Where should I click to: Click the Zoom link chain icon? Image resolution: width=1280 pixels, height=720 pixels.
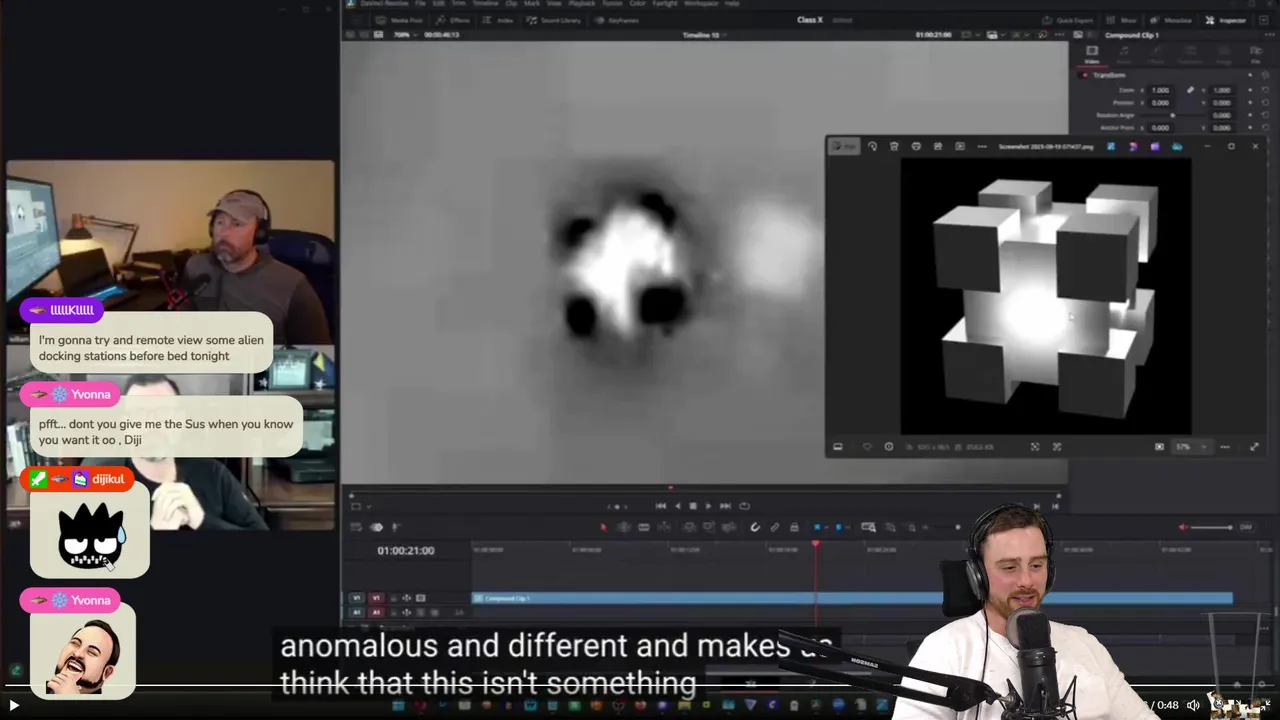[1190, 90]
